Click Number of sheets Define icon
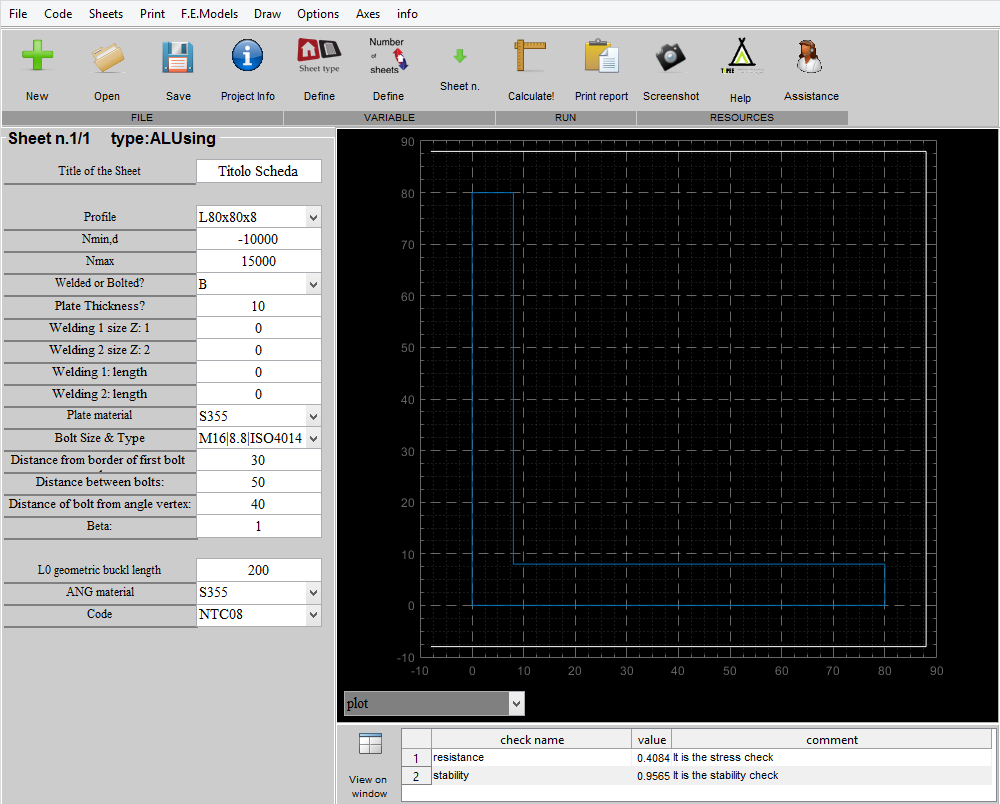 point(388,56)
